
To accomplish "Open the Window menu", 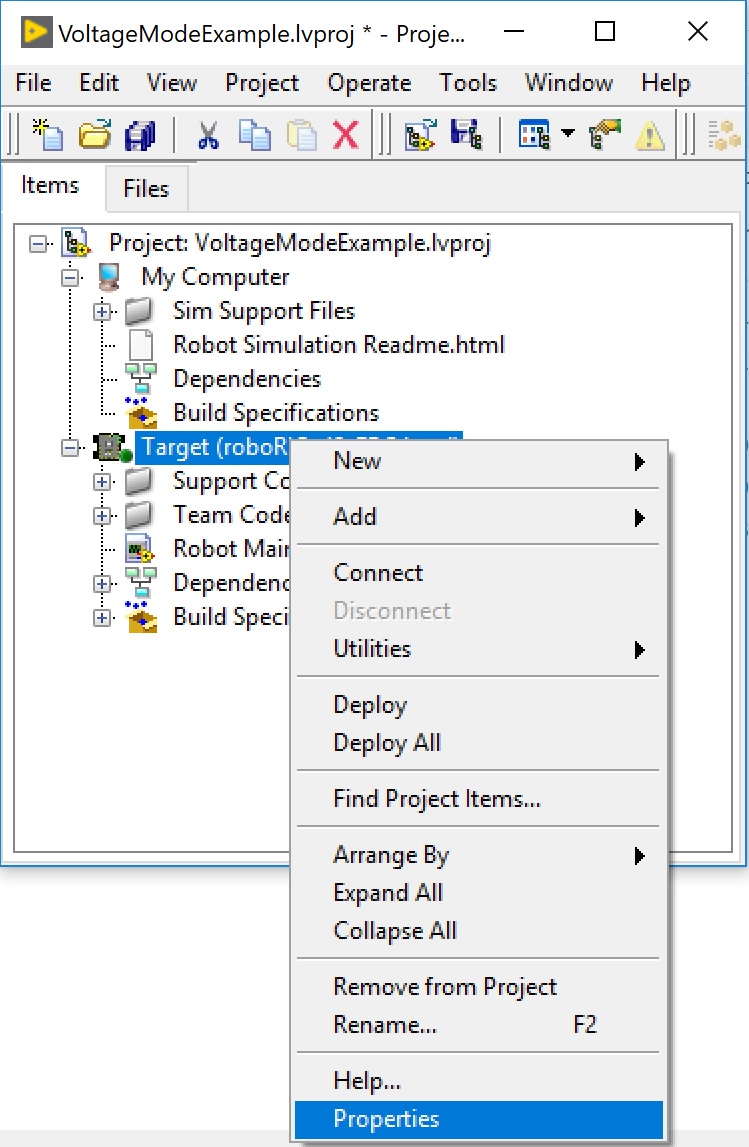I will pyautogui.click(x=569, y=83).
